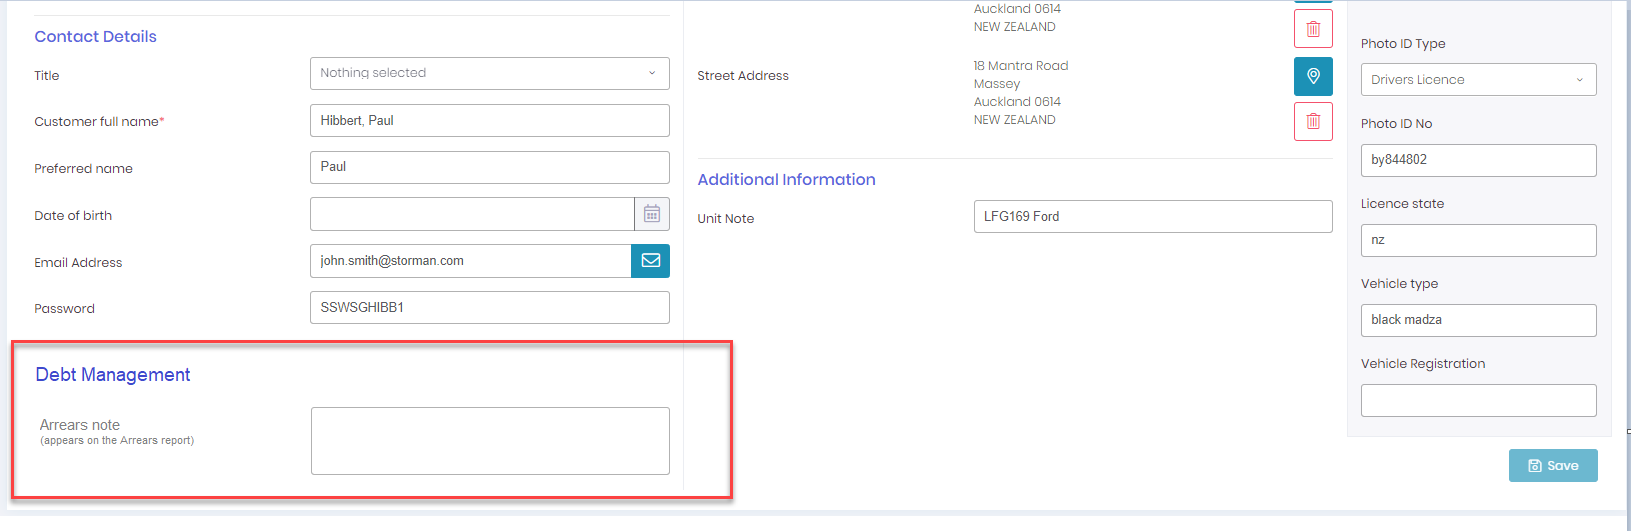Click the Vehicle type field
Viewport: 1631px width, 531px height.
pos(1477,320)
